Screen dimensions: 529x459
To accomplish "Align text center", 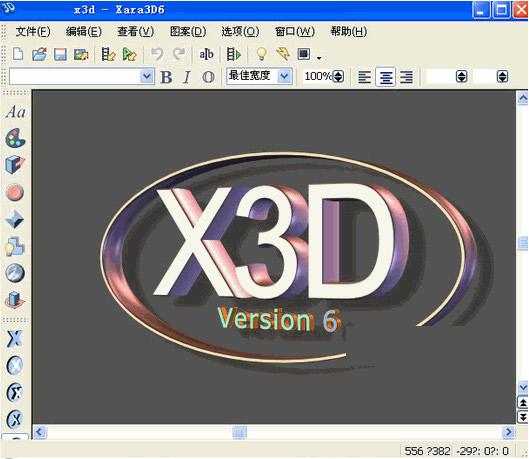I will (x=386, y=77).
